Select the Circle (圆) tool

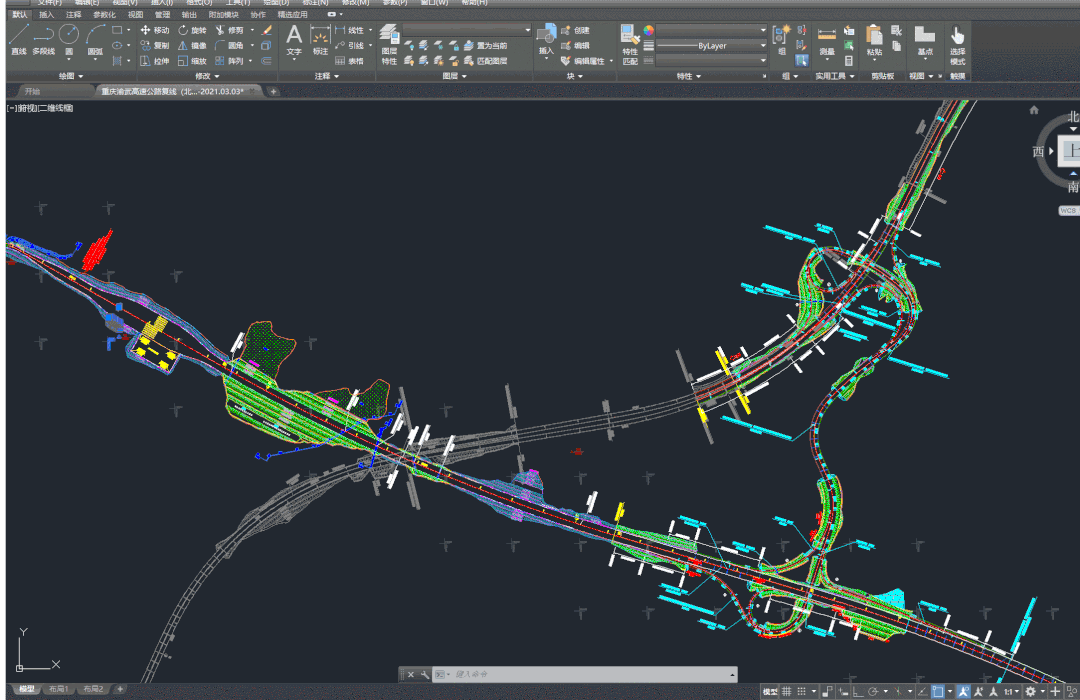click(x=69, y=39)
